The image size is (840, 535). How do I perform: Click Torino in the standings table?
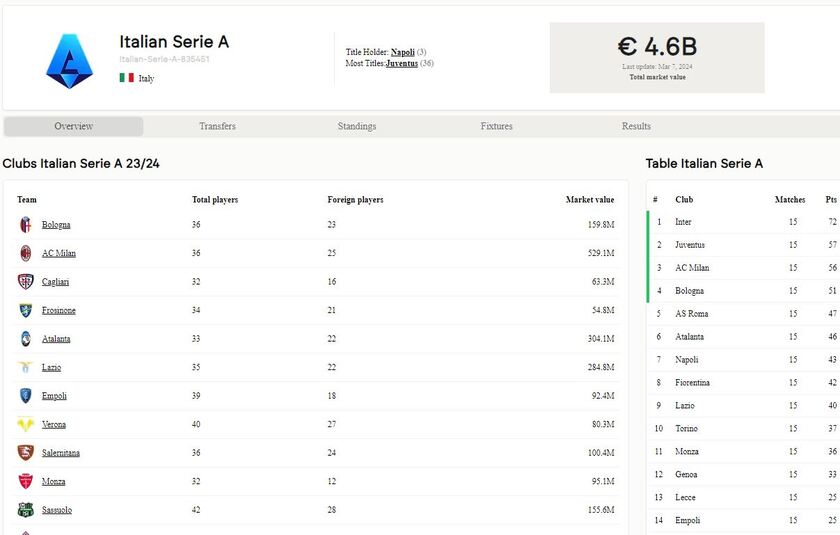686,428
